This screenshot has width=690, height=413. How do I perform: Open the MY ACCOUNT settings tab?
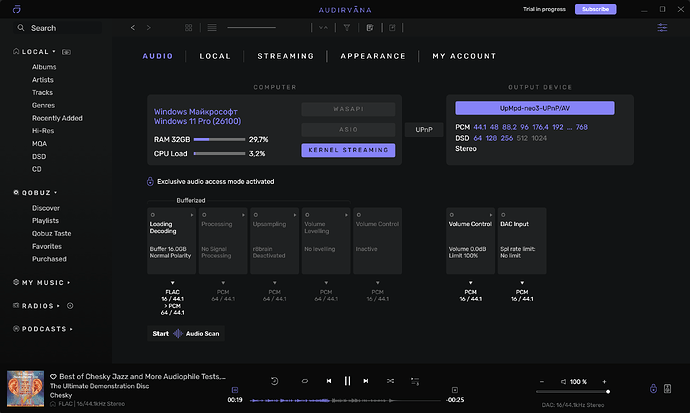[464, 56]
